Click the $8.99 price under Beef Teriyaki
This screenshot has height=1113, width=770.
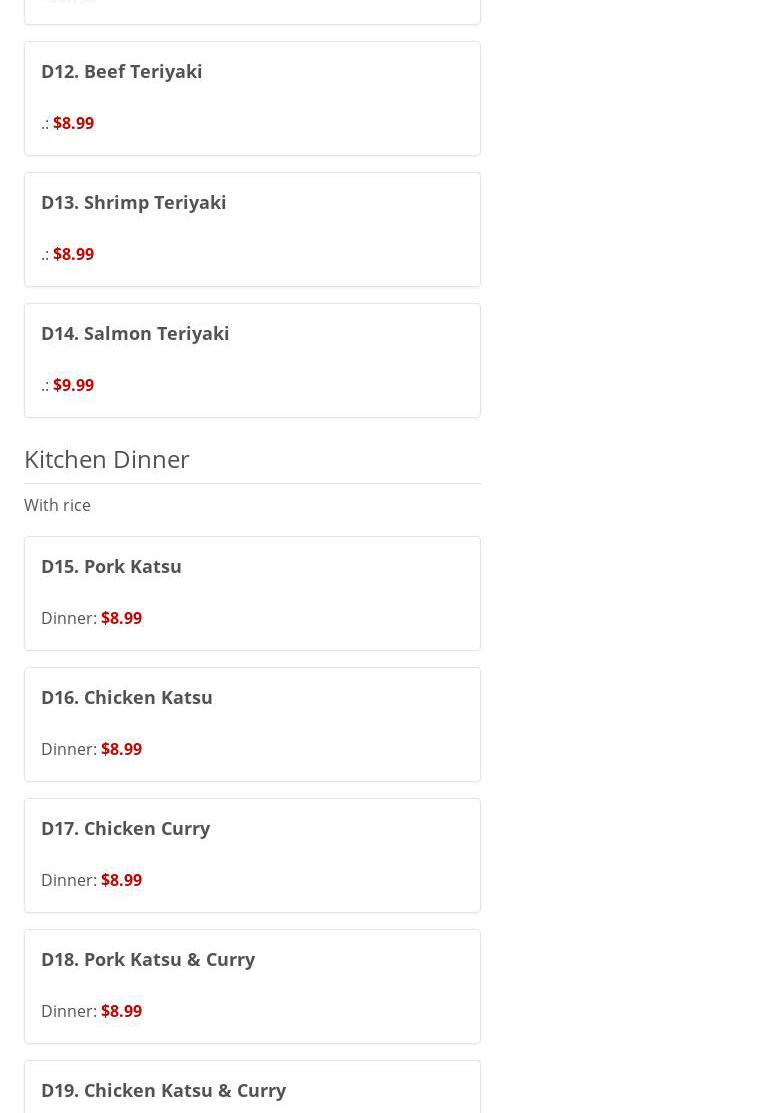coord(73,124)
